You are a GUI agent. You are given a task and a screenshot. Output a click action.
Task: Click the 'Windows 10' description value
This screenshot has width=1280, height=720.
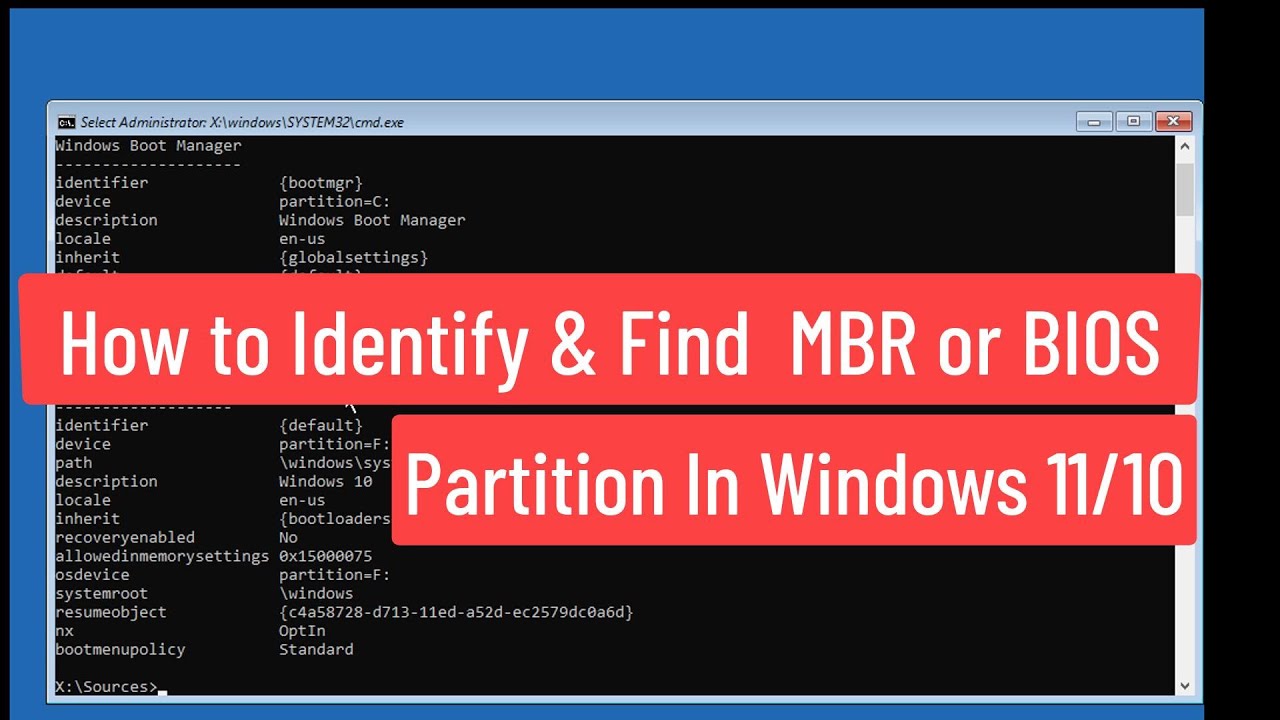(x=326, y=482)
